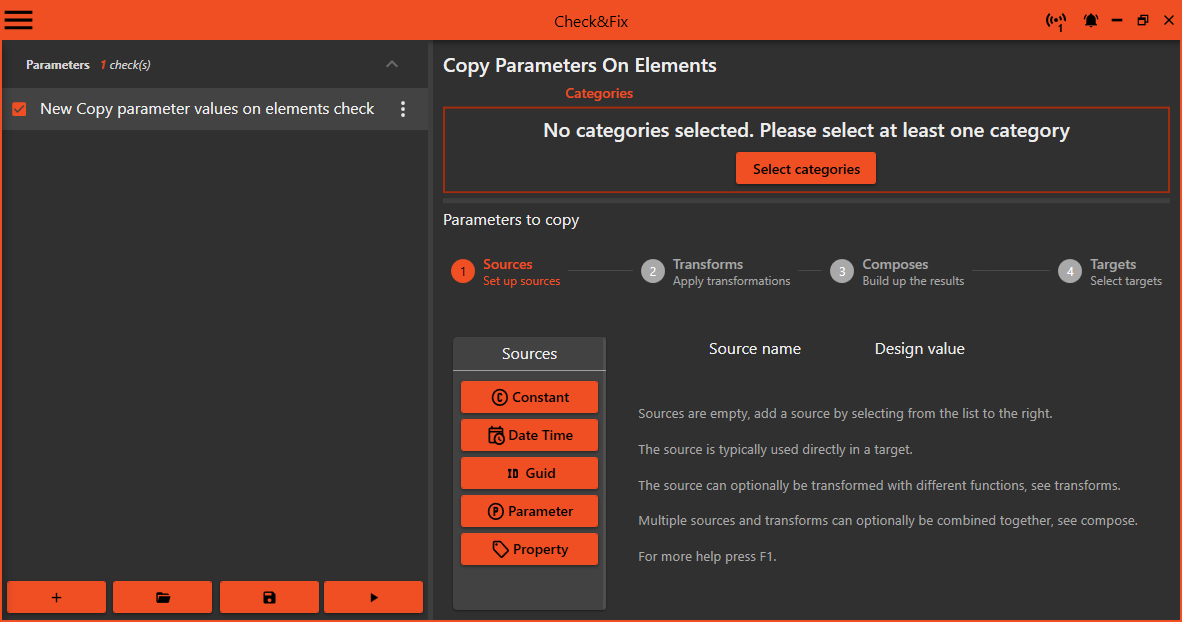
Task: Add a Guid source
Action: point(529,472)
